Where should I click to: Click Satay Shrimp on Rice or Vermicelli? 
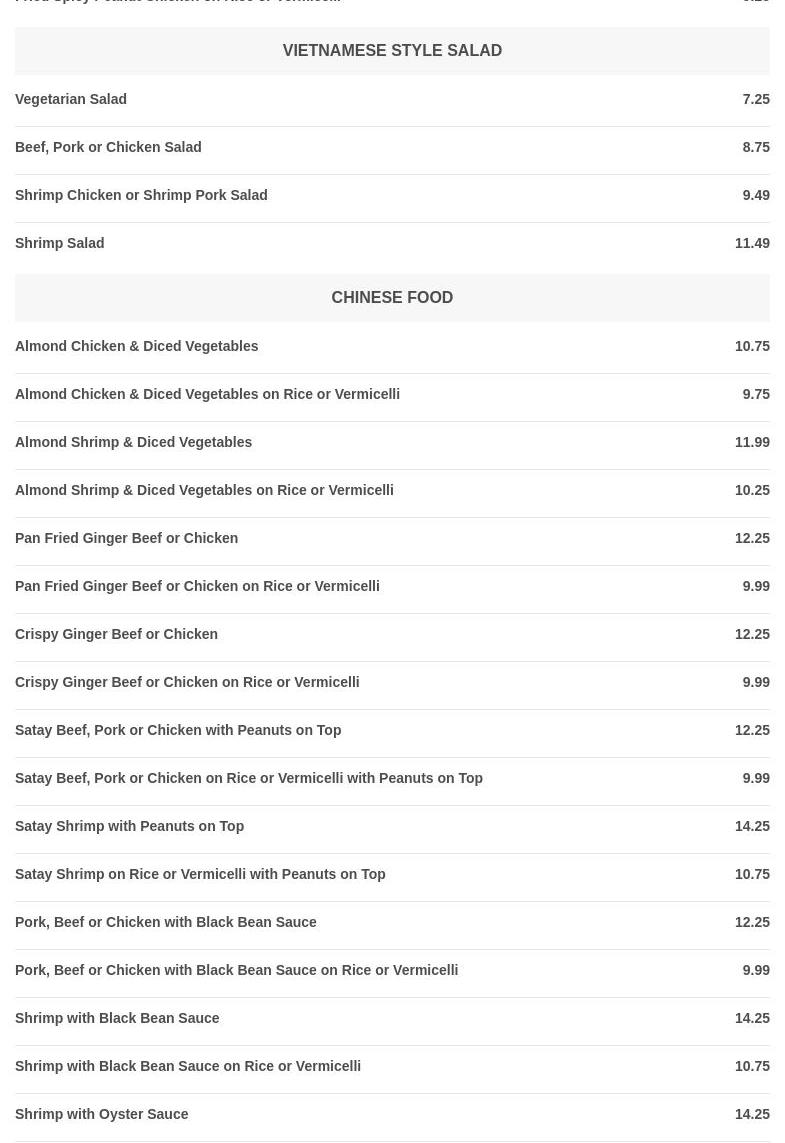coord(200,874)
